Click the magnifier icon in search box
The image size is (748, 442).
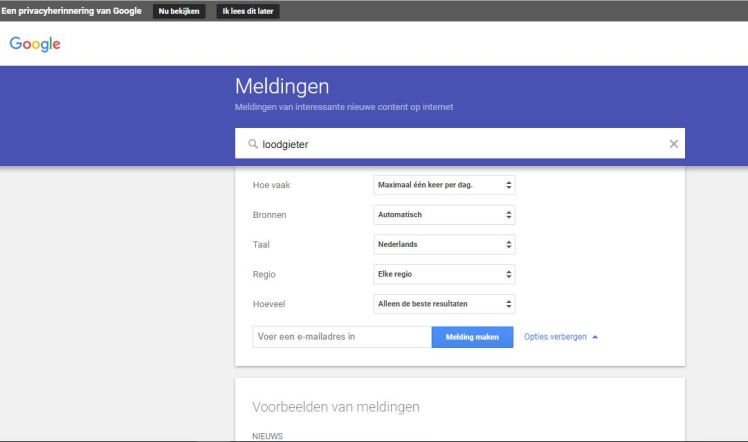pyautogui.click(x=252, y=144)
